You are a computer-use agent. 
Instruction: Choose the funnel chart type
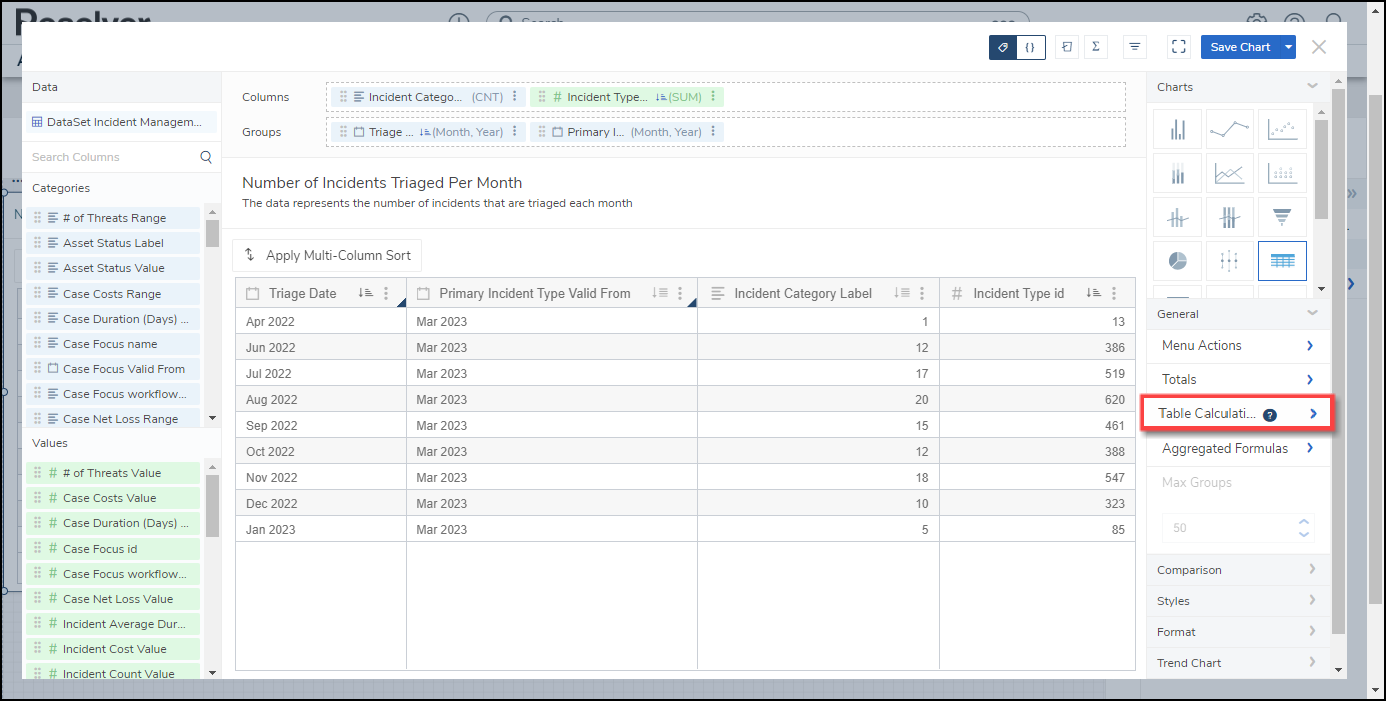1282,217
